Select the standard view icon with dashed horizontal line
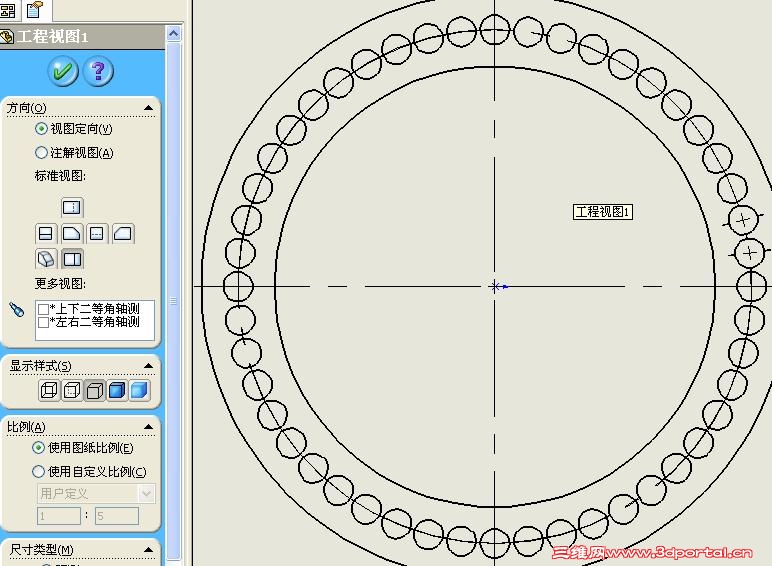This screenshot has width=772, height=566. 97,233
